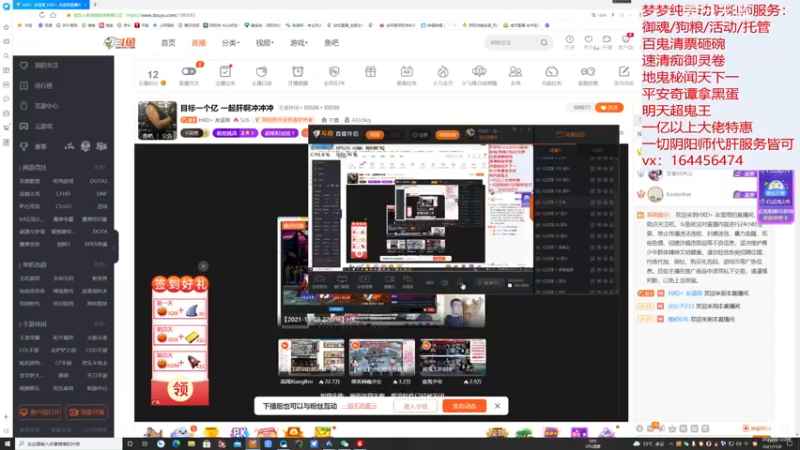Click the 进入小组 button
Viewport: 800px width, 450px height.
(415, 407)
